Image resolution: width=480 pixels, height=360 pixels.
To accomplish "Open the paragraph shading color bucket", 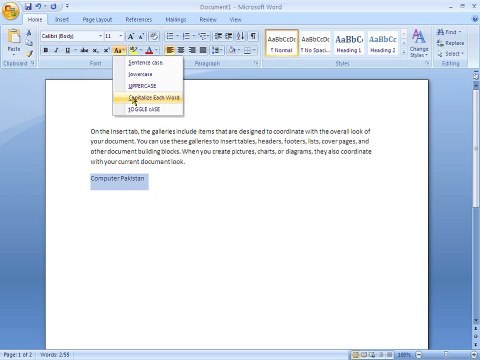I will point(232,50).
